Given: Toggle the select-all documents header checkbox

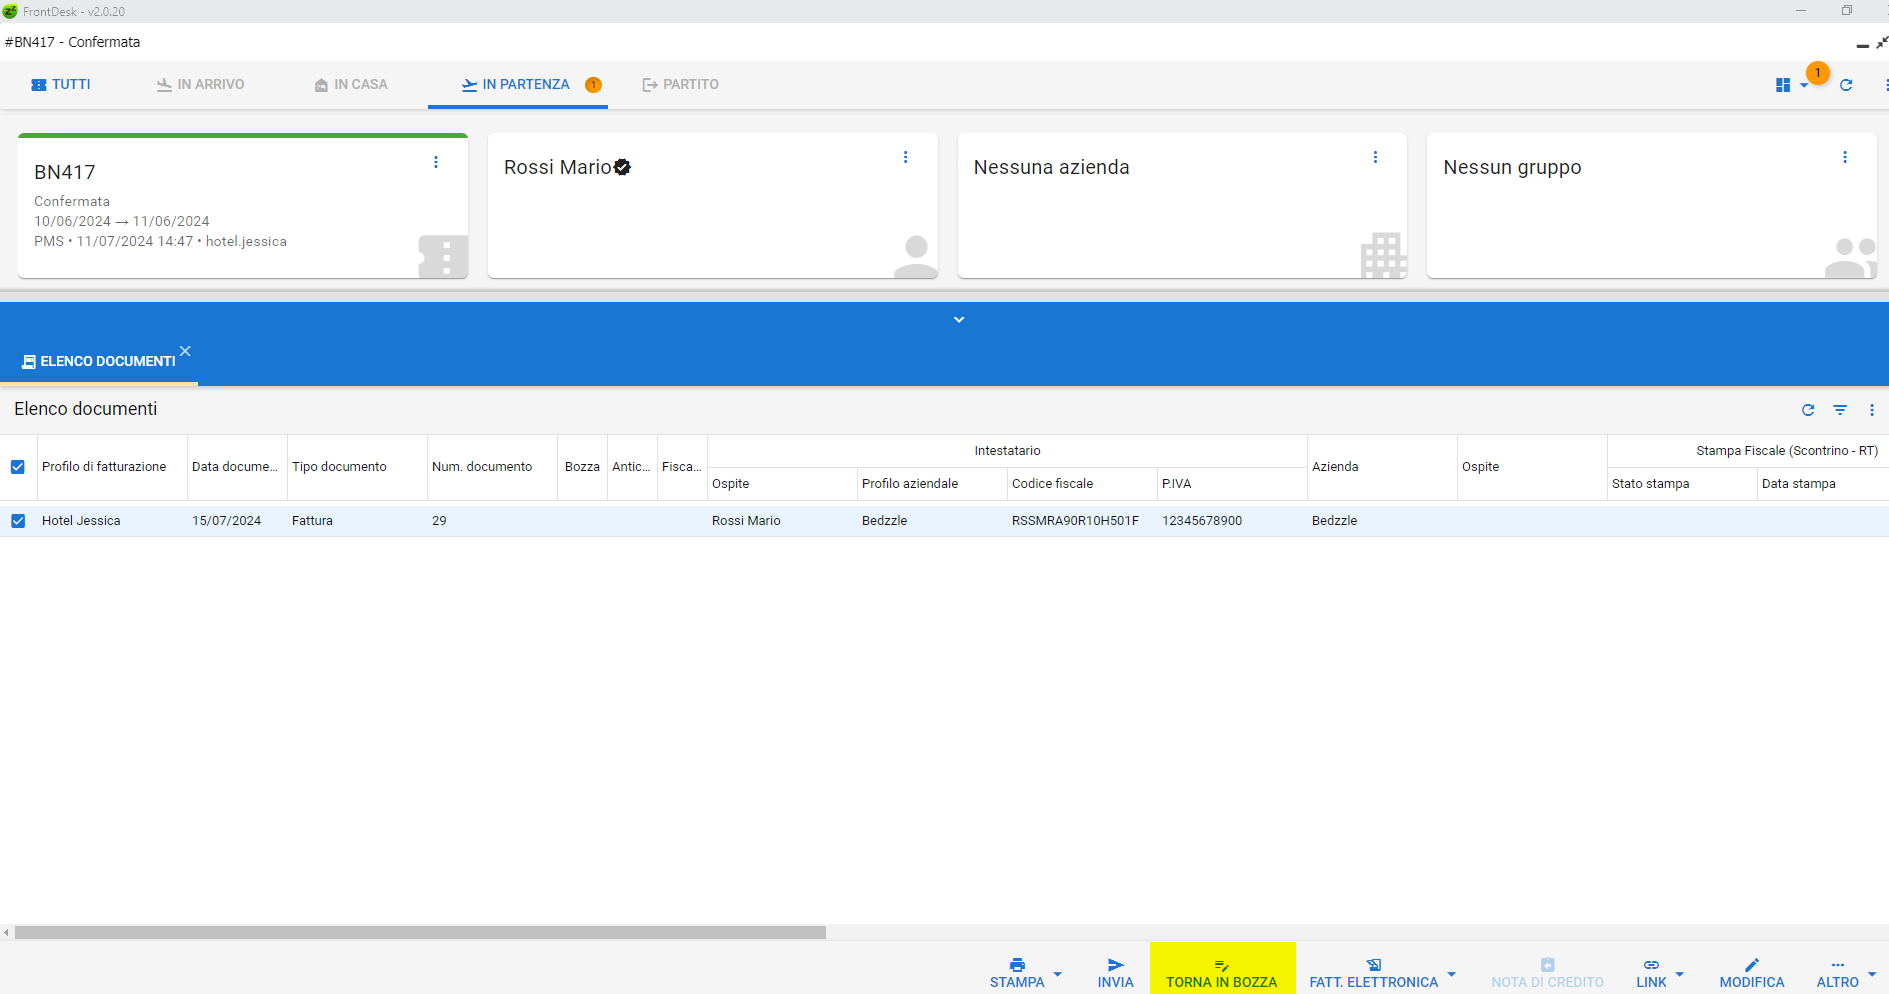Looking at the screenshot, I should 18,467.
